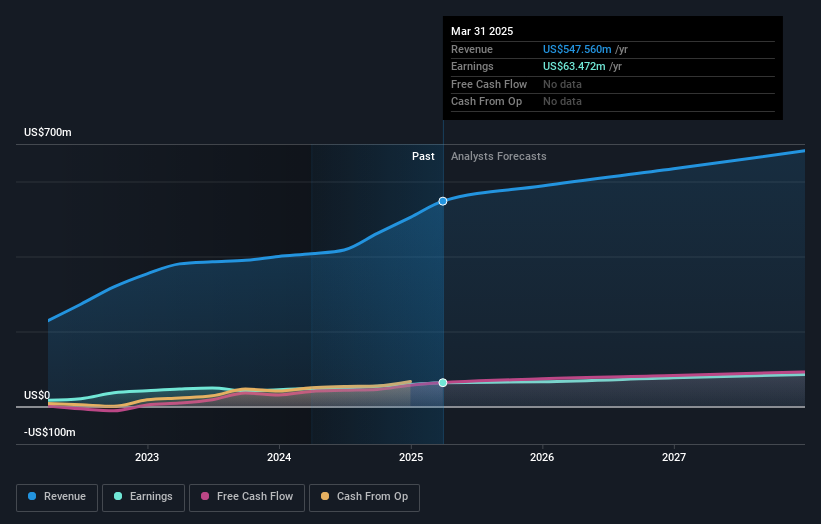821x524 pixels.
Task: Click the -US$100m axis label
Action: point(50,432)
